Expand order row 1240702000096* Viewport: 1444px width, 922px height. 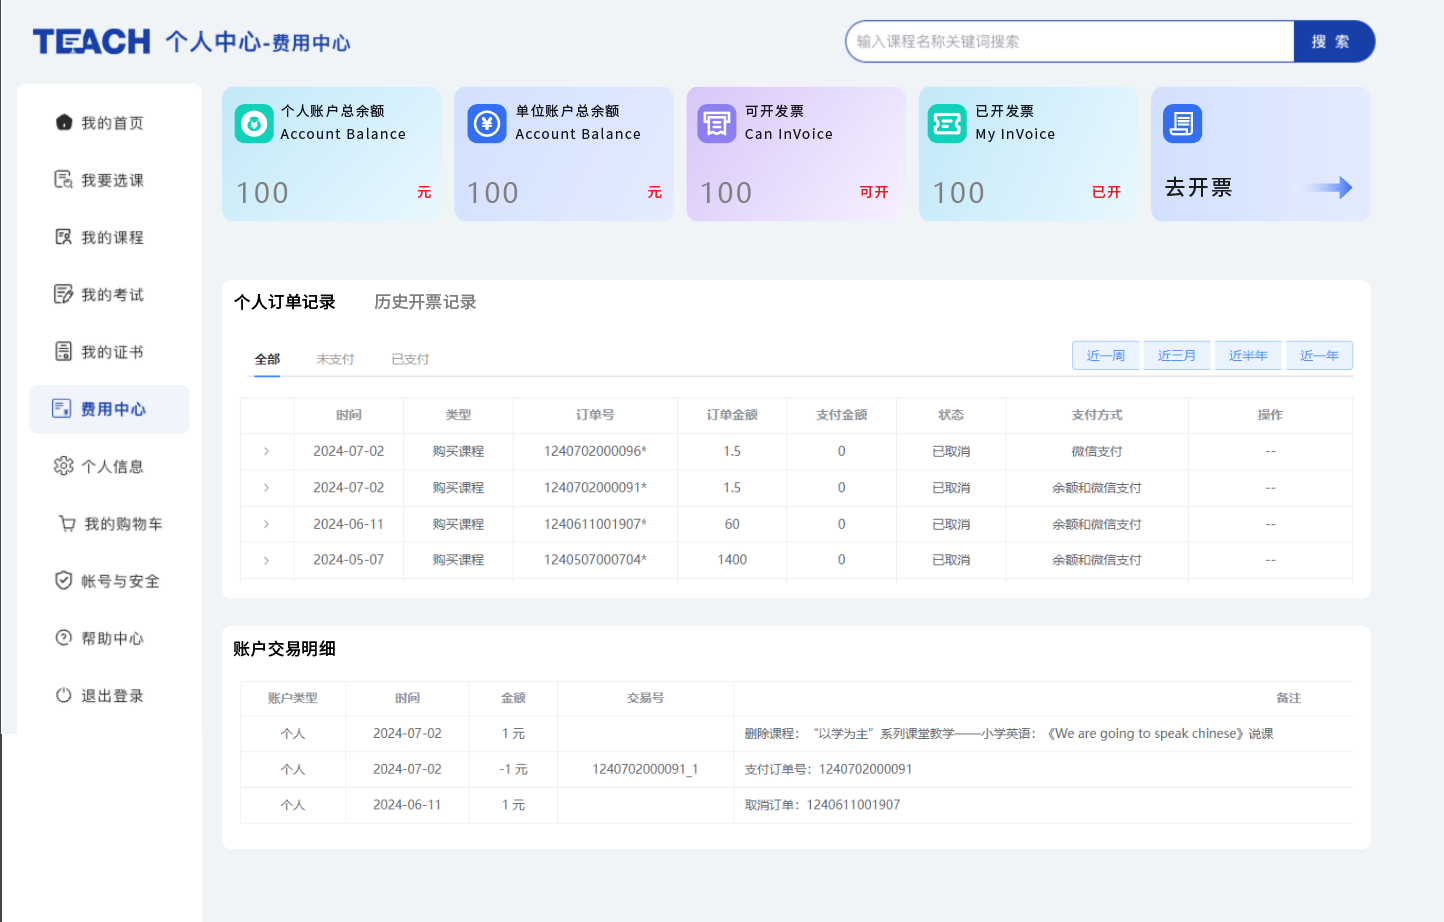pos(266,451)
